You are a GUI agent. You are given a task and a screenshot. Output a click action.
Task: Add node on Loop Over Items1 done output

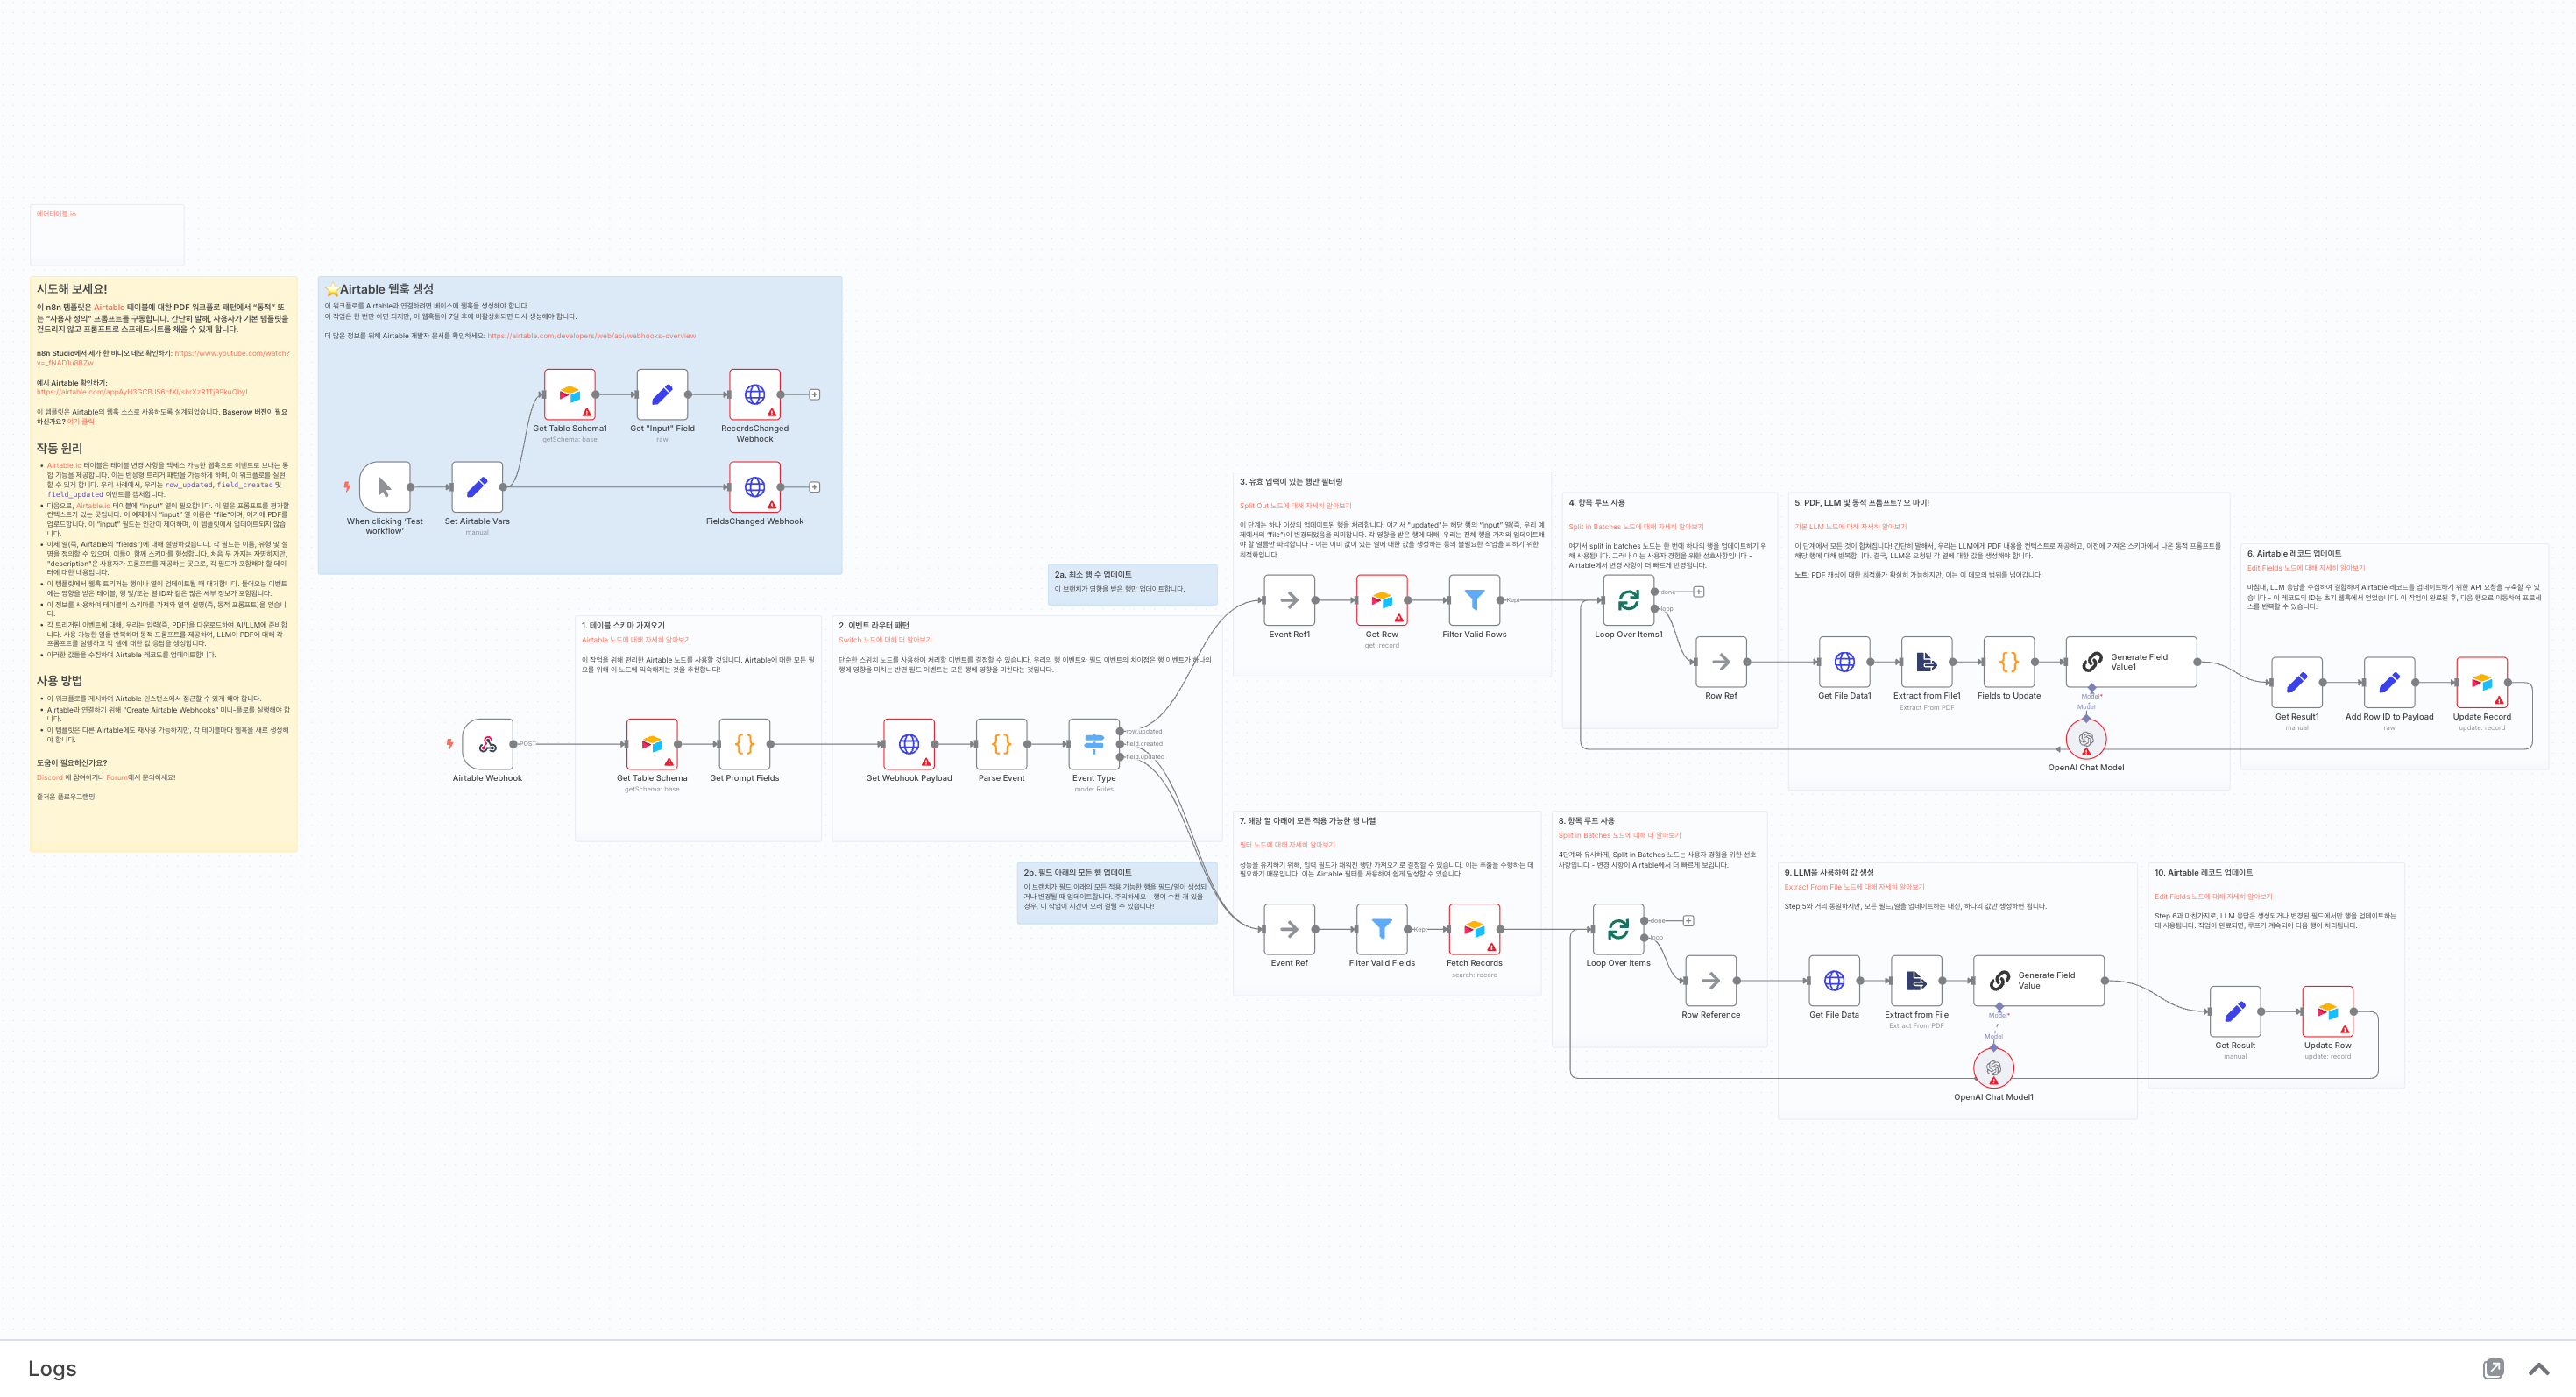(x=1699, y=592)
